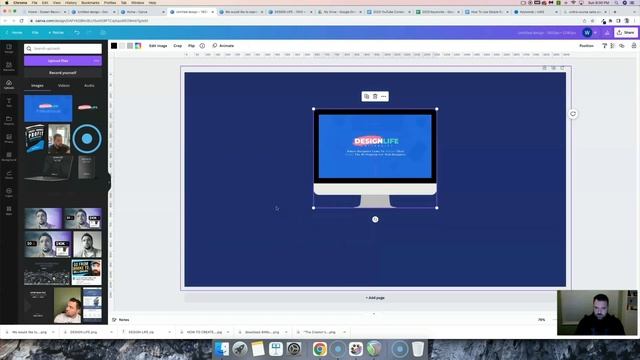Select the blue circle upload thumbnail
640x360 pixels.
pos(87,139)
